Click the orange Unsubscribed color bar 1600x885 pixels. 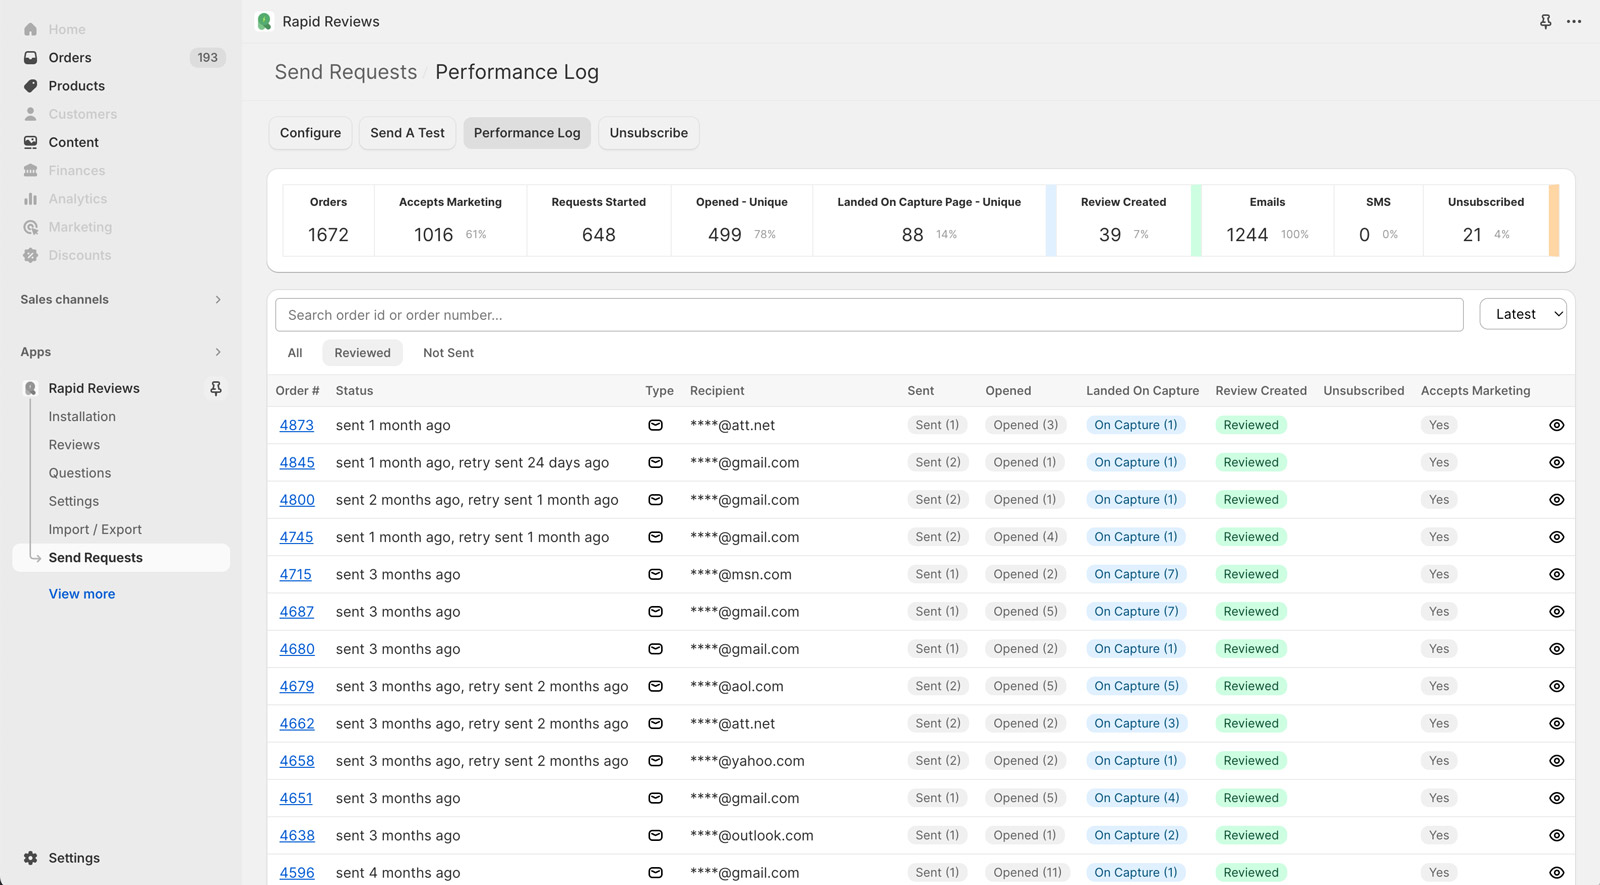point(1554,220)
